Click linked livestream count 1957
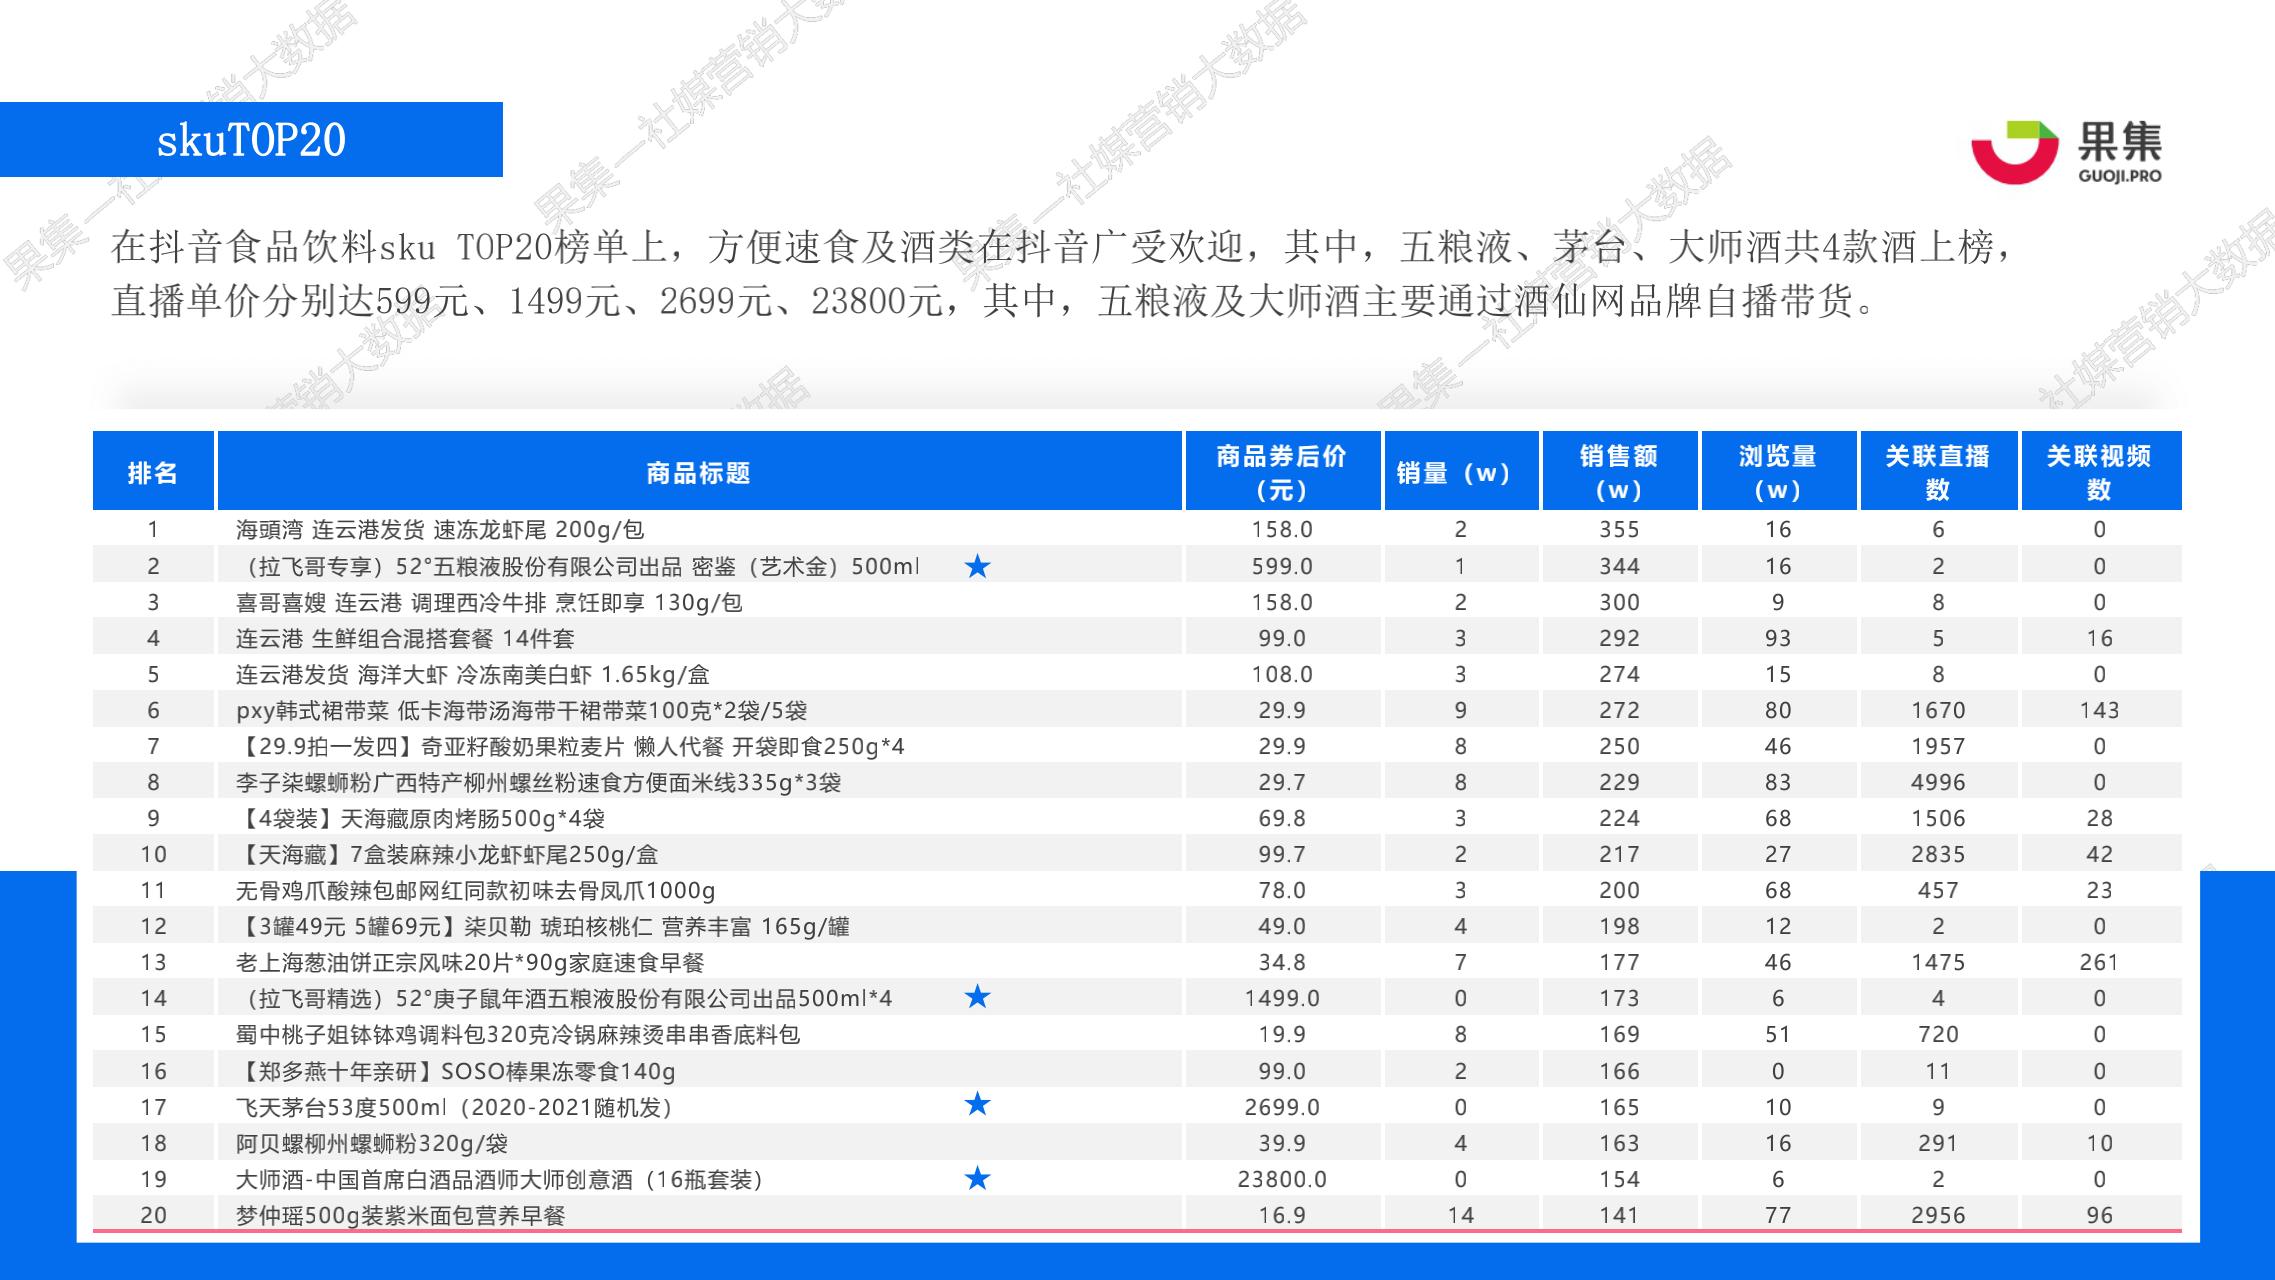Image resolution: width=2275 pixels, height=1280 pixels. [1938, 747]
